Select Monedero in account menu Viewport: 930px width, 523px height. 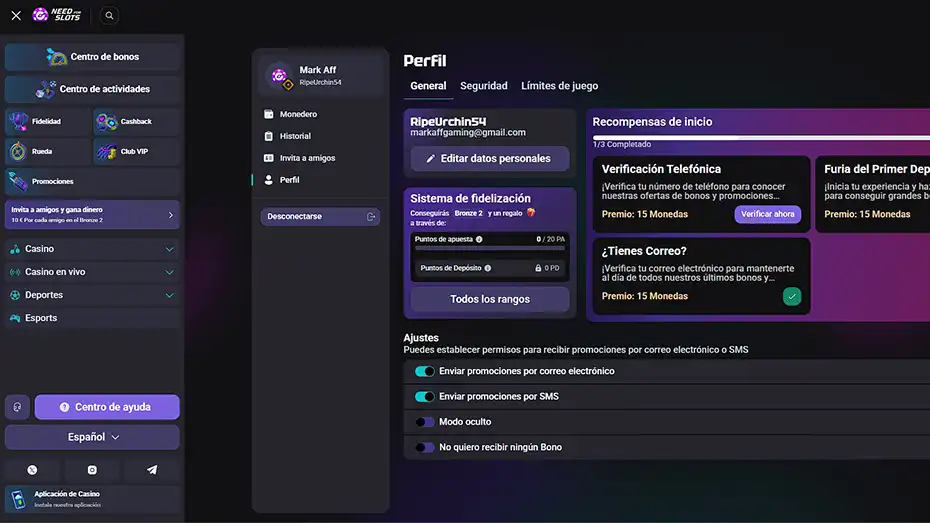[298, 114]
